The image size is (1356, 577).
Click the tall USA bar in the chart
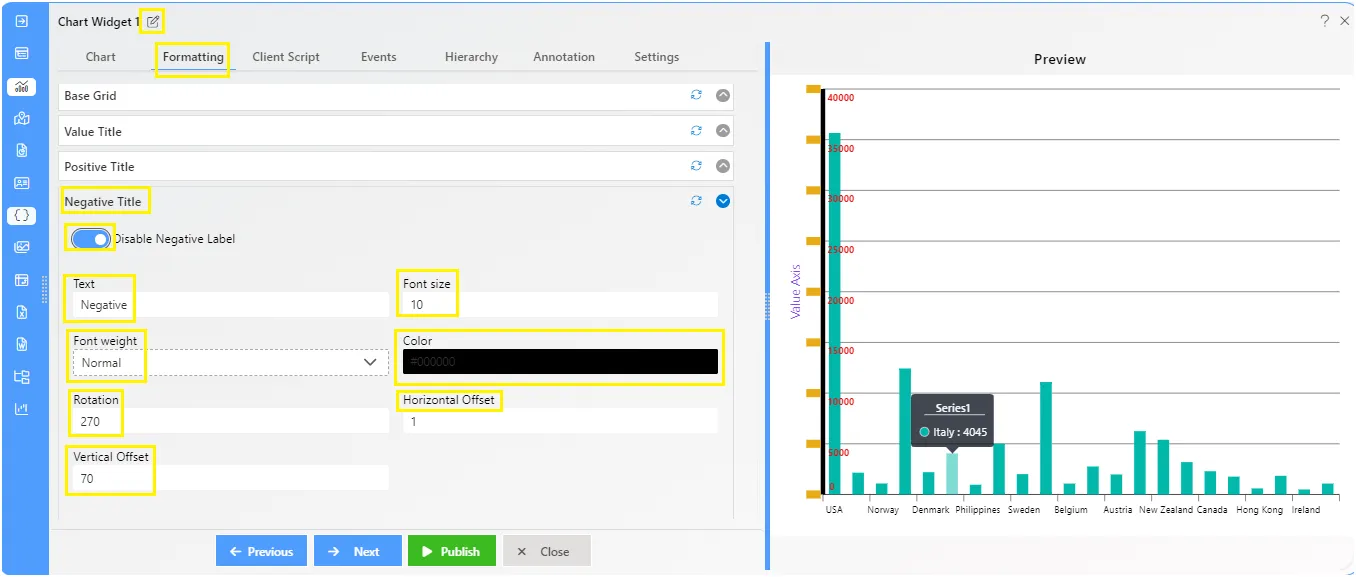tap(834, 313)
